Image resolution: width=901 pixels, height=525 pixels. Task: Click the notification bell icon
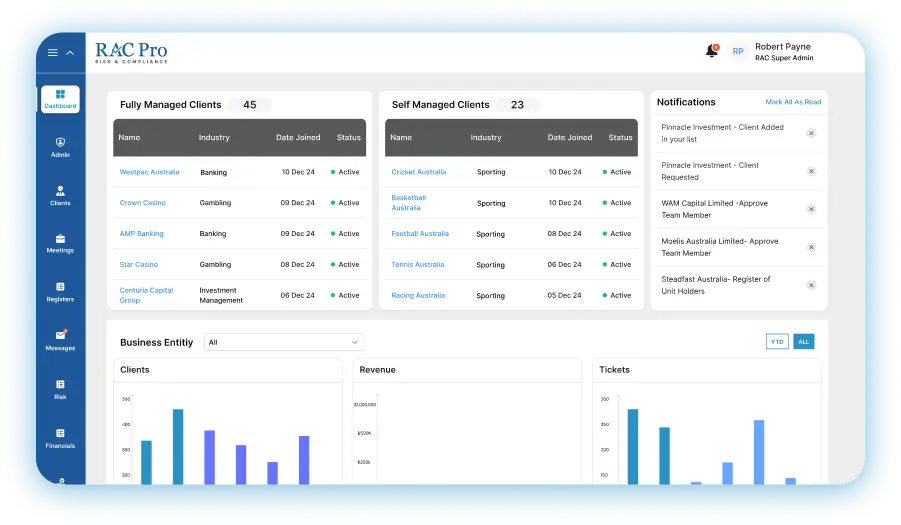(711, 51)
